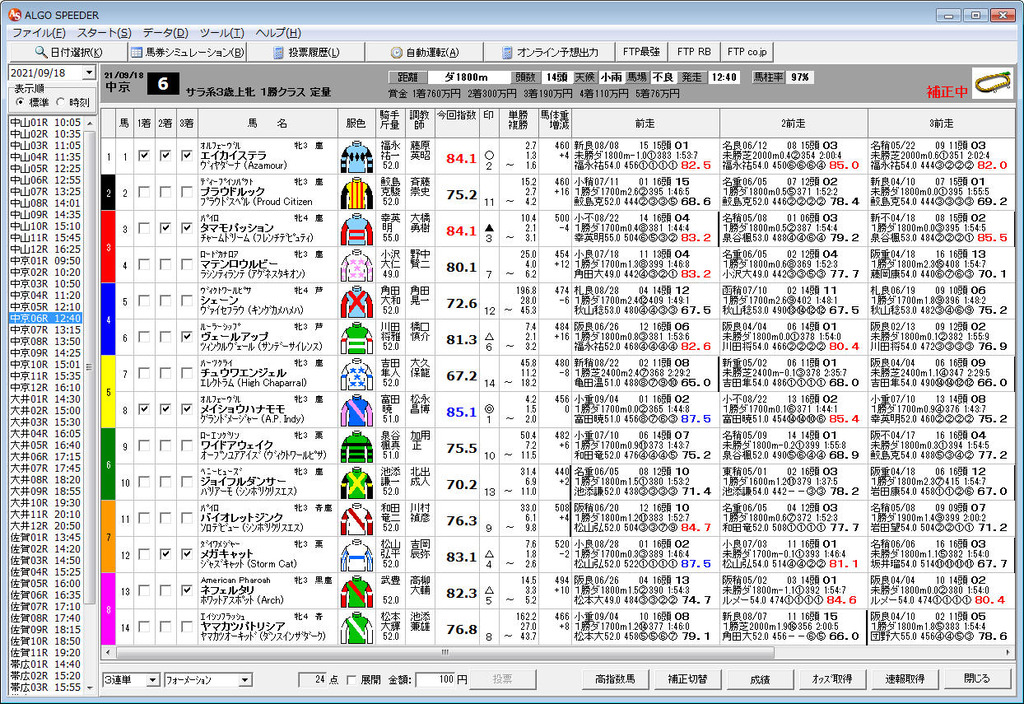Click the 金額 amount input field

435,680
